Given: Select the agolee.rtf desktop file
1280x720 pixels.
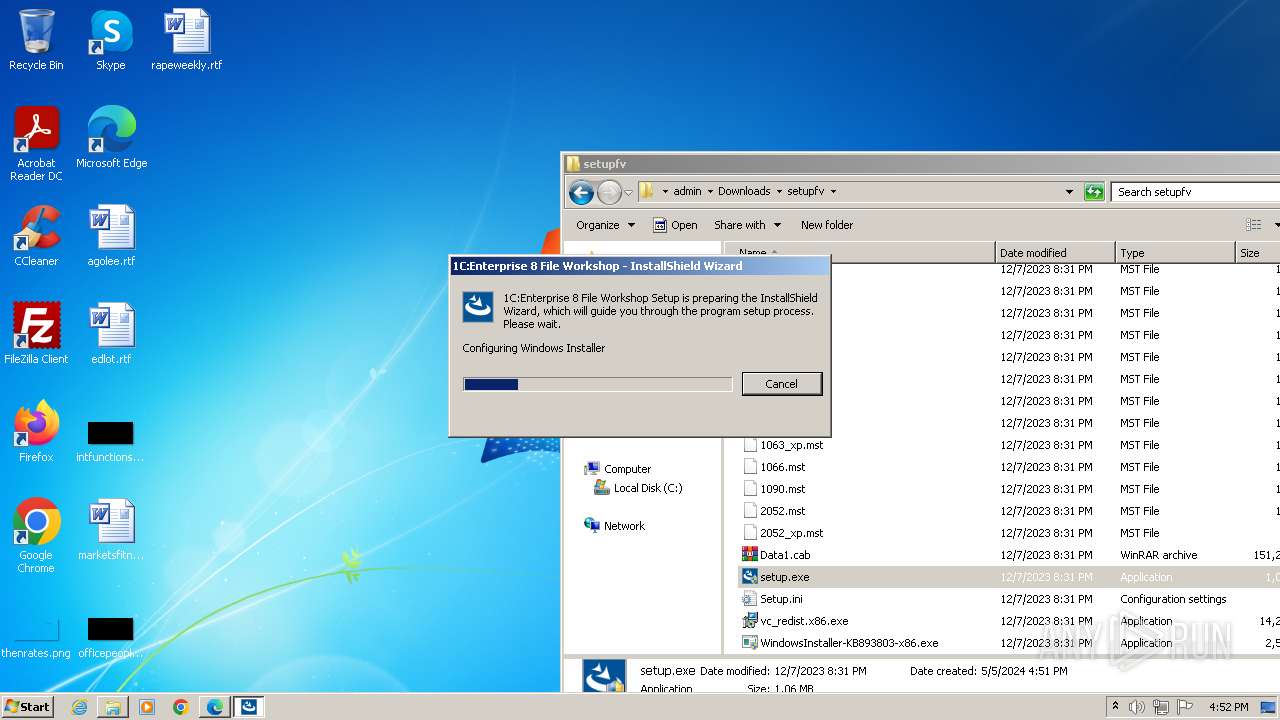Looking at the screenshot, I should click(x=111, y=236).
